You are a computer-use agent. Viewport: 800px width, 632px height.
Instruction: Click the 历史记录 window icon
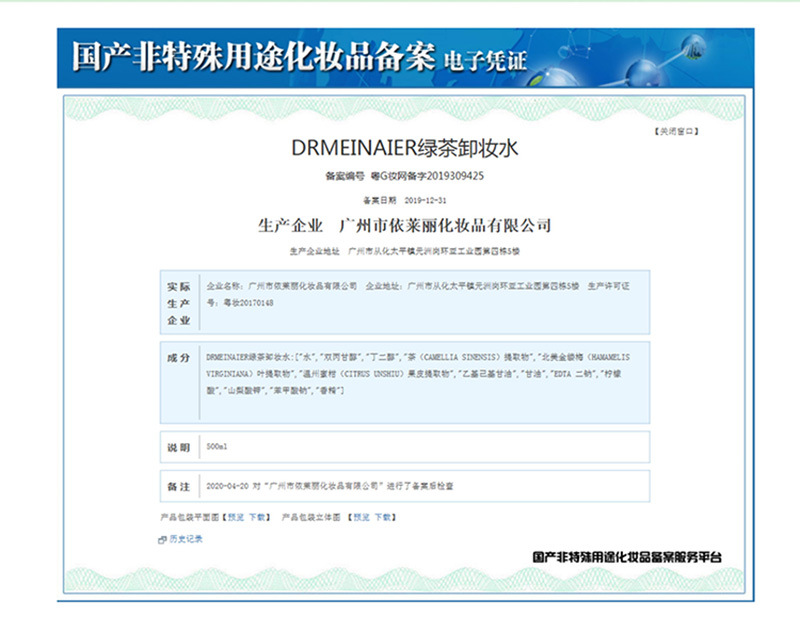162,539
